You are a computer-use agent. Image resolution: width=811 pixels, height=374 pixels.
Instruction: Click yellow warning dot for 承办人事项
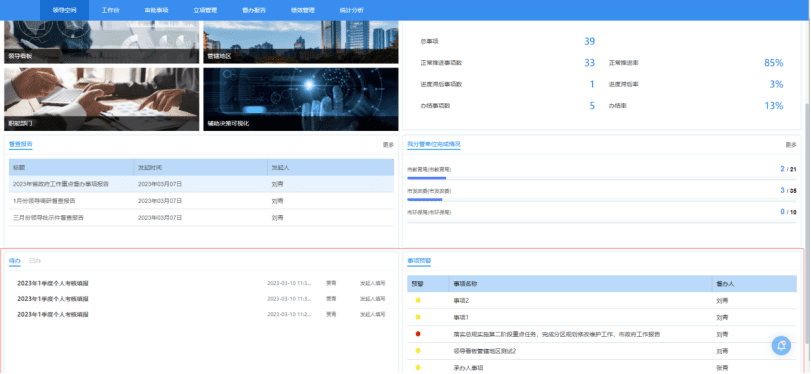click(418, 368)
